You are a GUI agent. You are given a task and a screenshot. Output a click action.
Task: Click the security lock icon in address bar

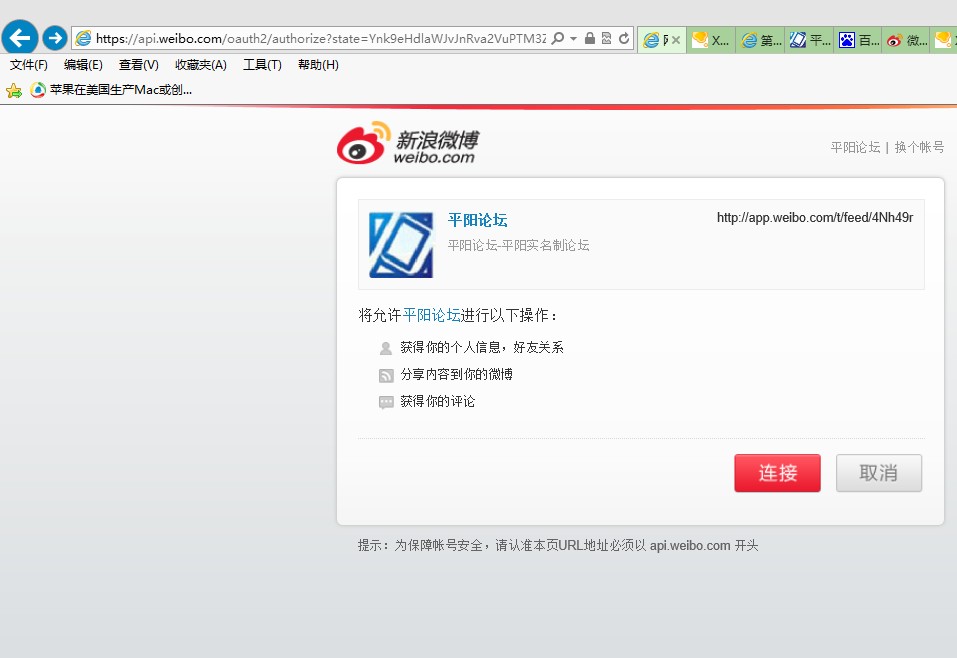tap(590, 38)
